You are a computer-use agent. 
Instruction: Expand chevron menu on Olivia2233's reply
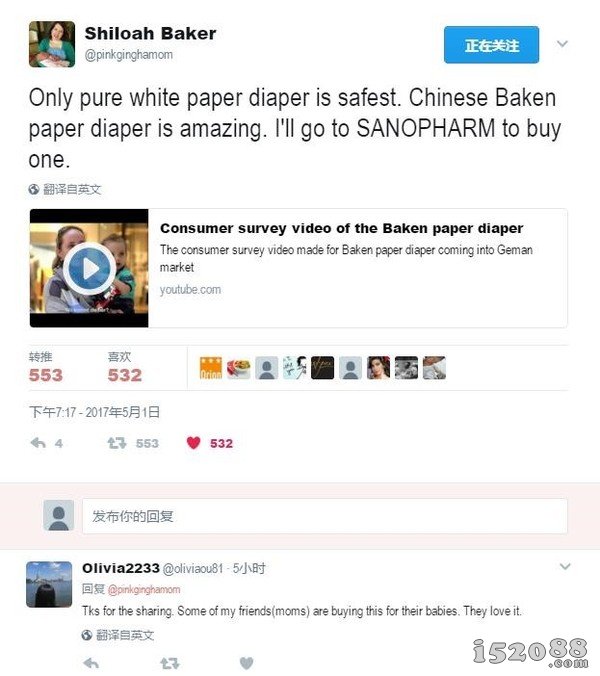pyautogui.click(x=565, y=566)
